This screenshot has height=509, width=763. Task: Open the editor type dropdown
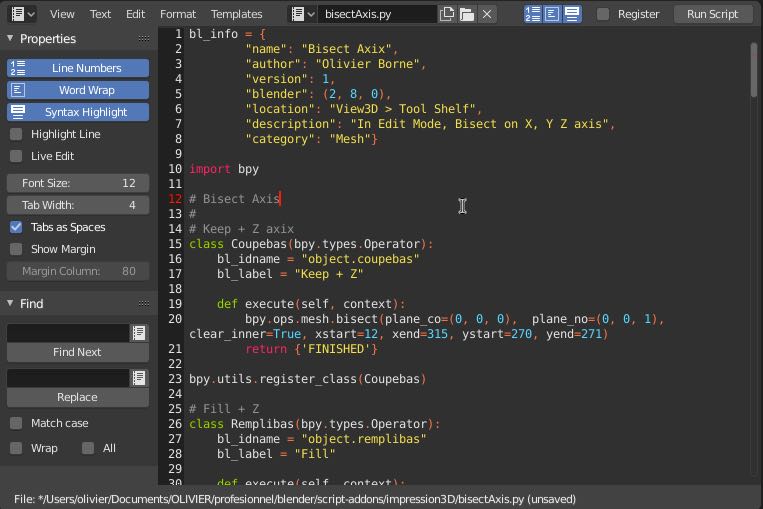[22, 14]
